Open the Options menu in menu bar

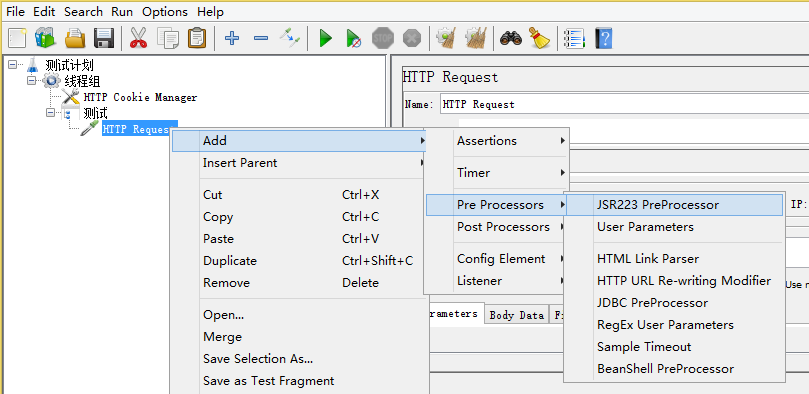tap(165, 11)
